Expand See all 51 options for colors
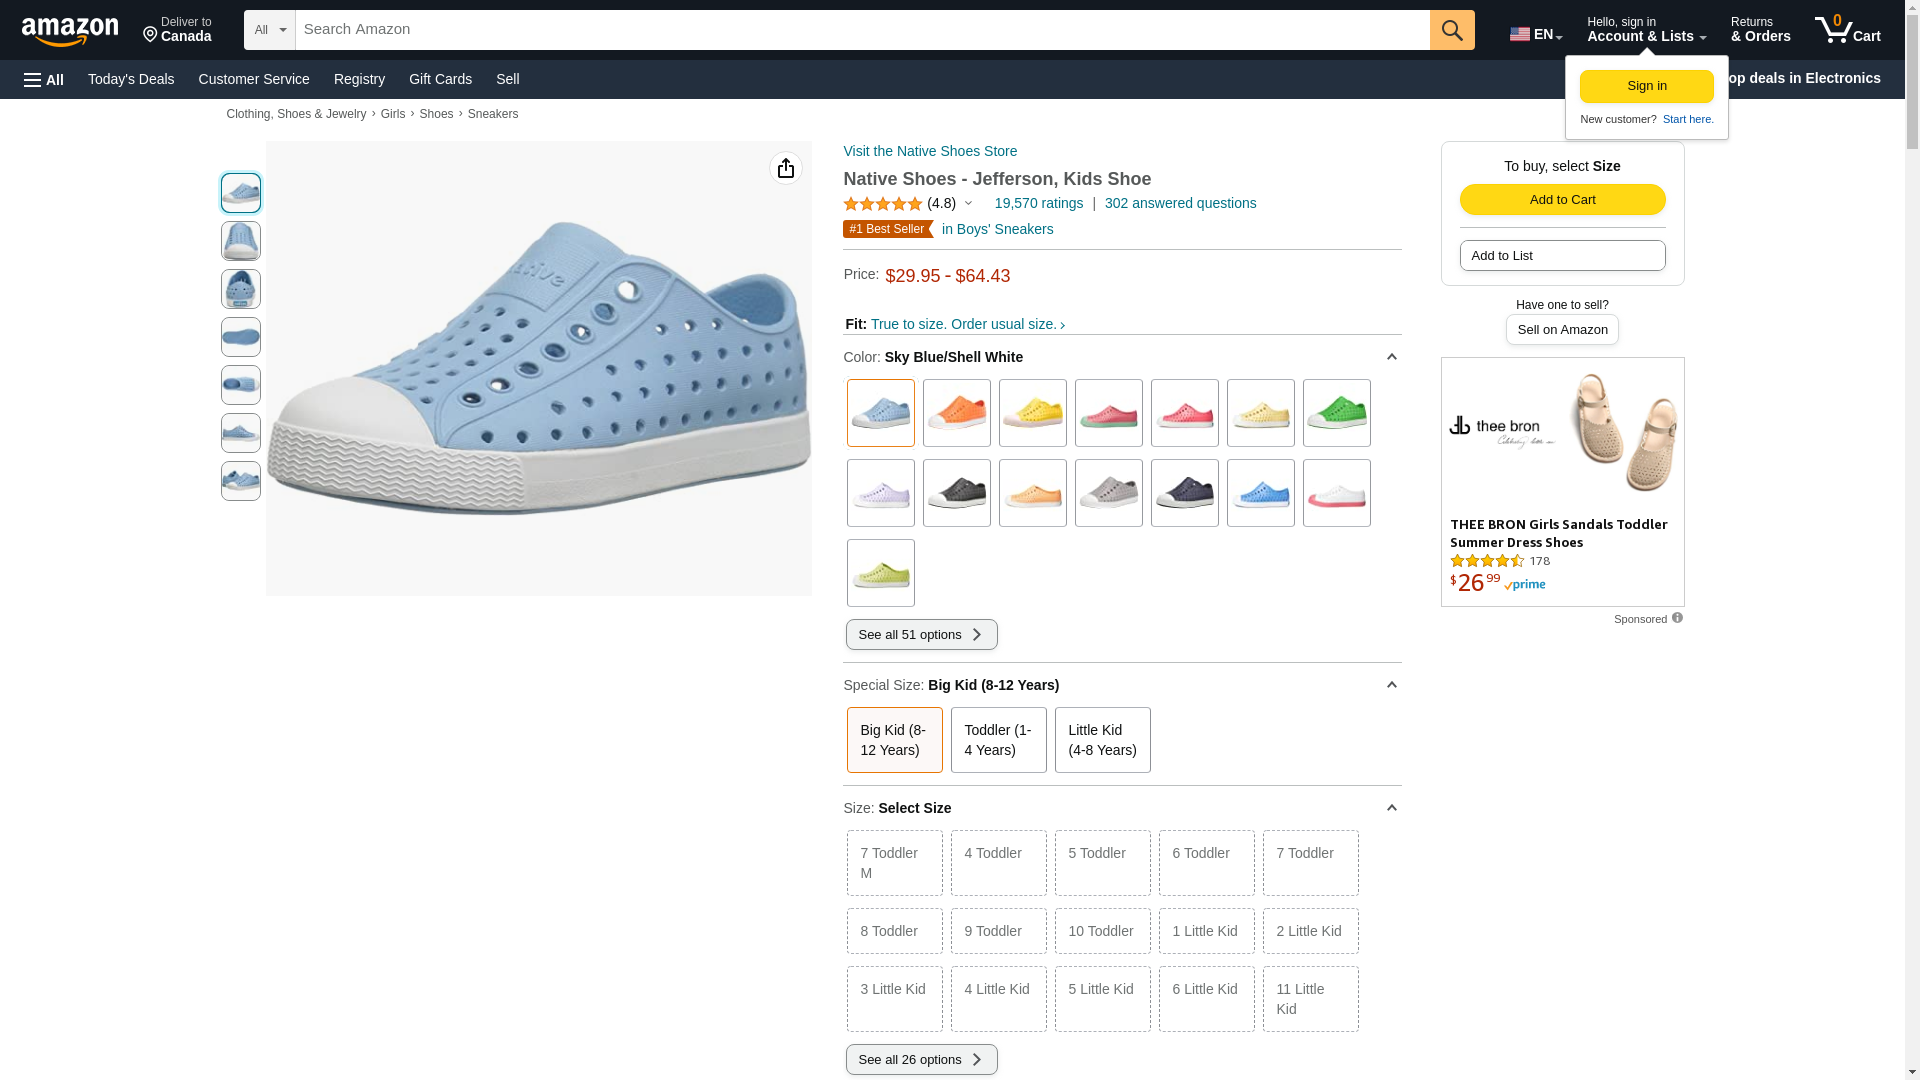This screenshot has height=1080, width=1920. [x=921, y=635]
